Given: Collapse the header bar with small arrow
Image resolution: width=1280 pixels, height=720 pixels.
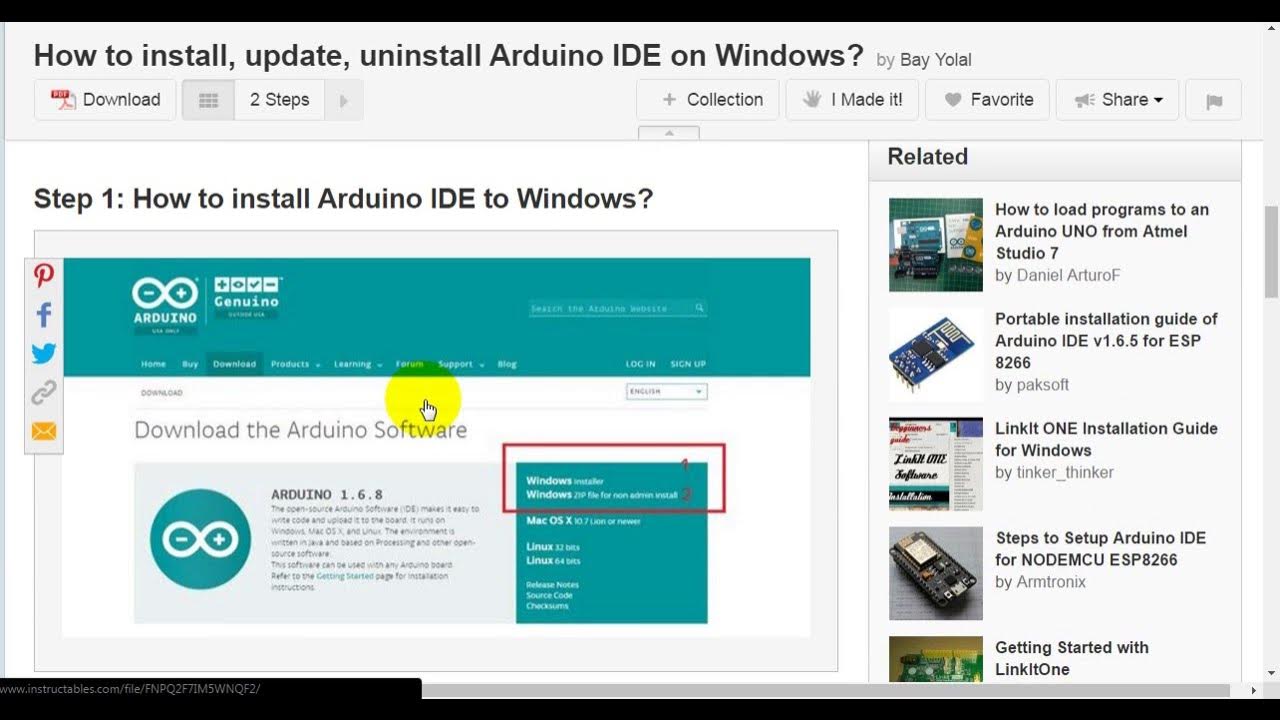Looking at the screenshot, I should (669, 133).
